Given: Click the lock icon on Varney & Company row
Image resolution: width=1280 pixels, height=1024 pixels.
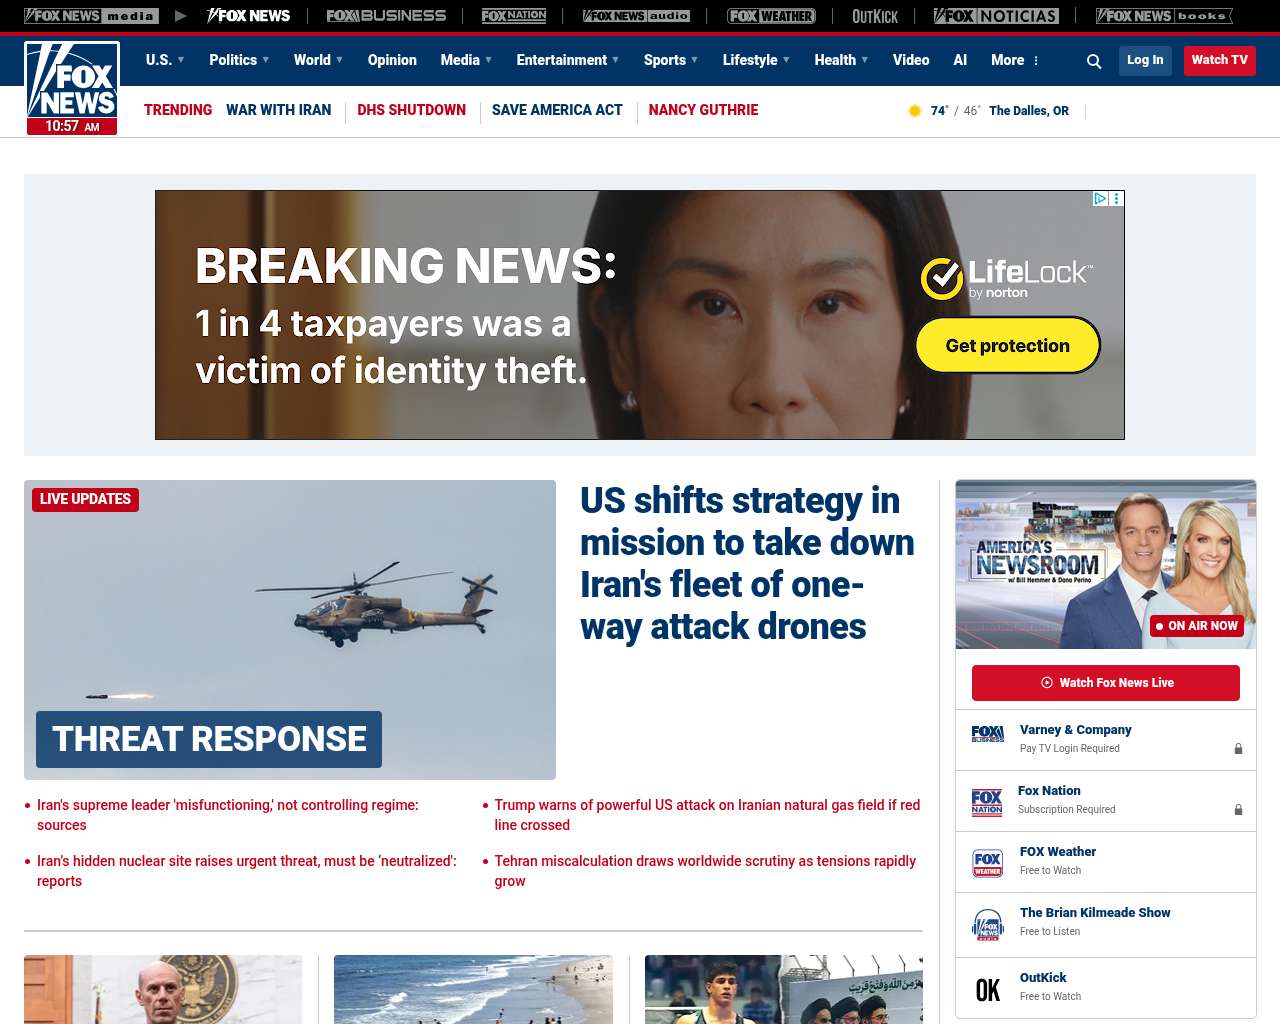Looking at the screenshot, I should [1238, 749].
